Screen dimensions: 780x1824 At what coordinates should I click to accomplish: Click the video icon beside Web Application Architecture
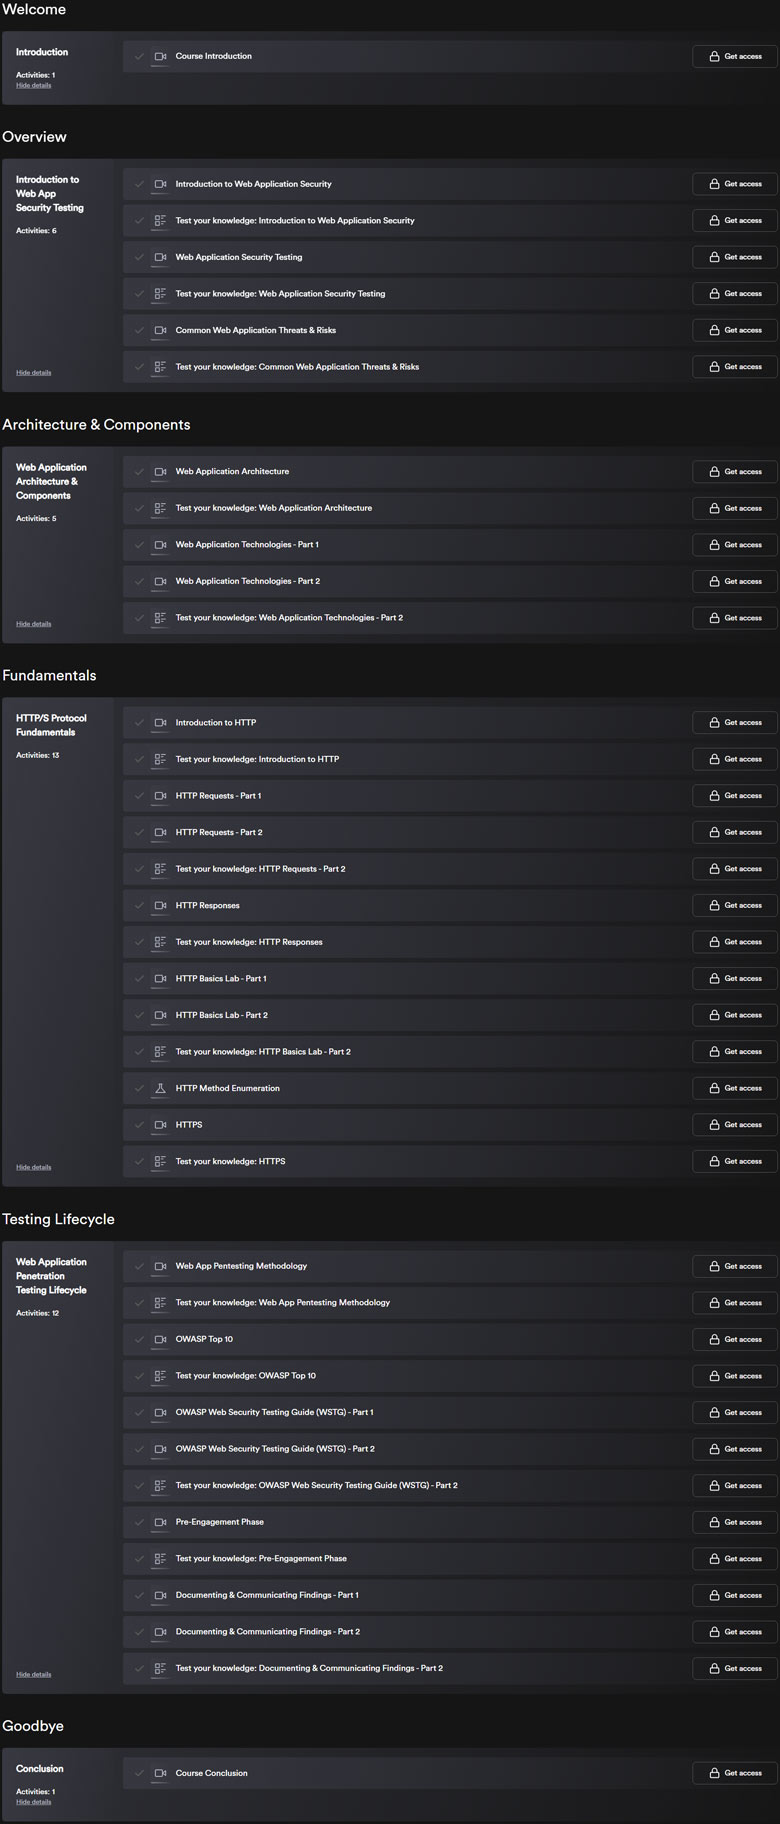click(x=160, y=472)
